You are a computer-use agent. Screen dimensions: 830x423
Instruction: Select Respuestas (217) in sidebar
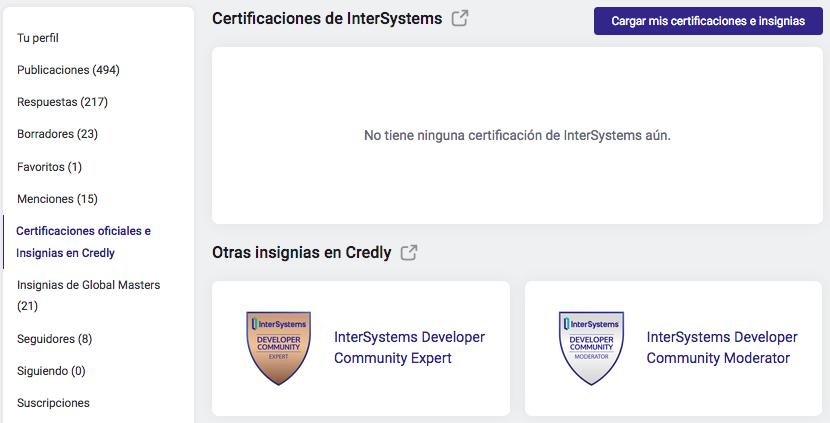click(62, 102)
